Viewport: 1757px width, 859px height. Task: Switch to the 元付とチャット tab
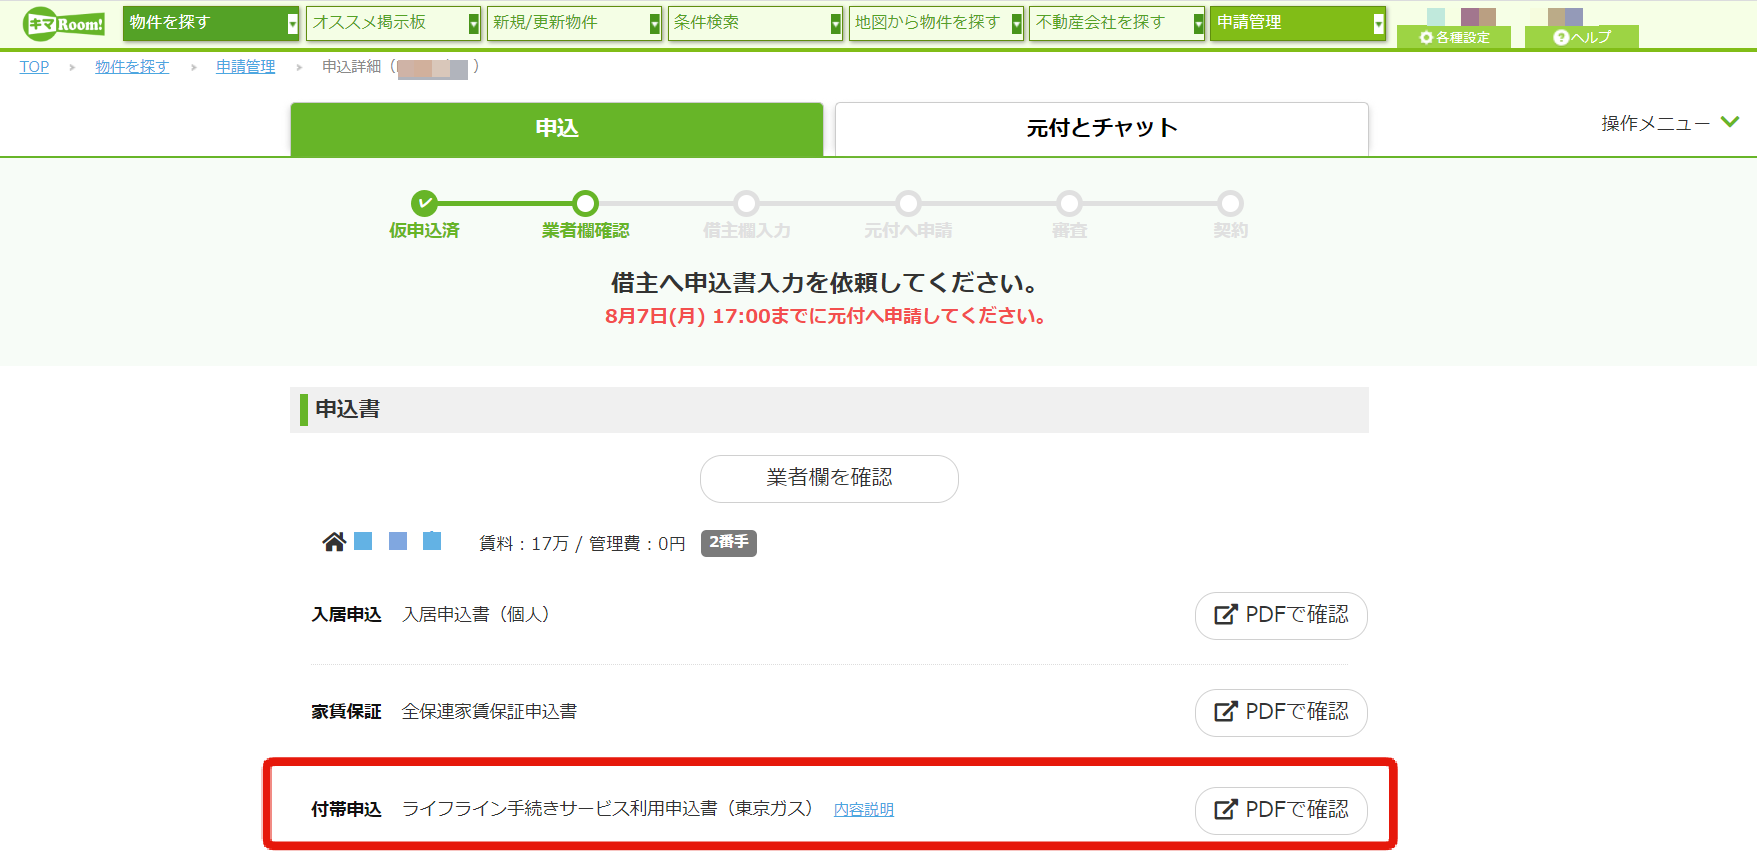1102,129
